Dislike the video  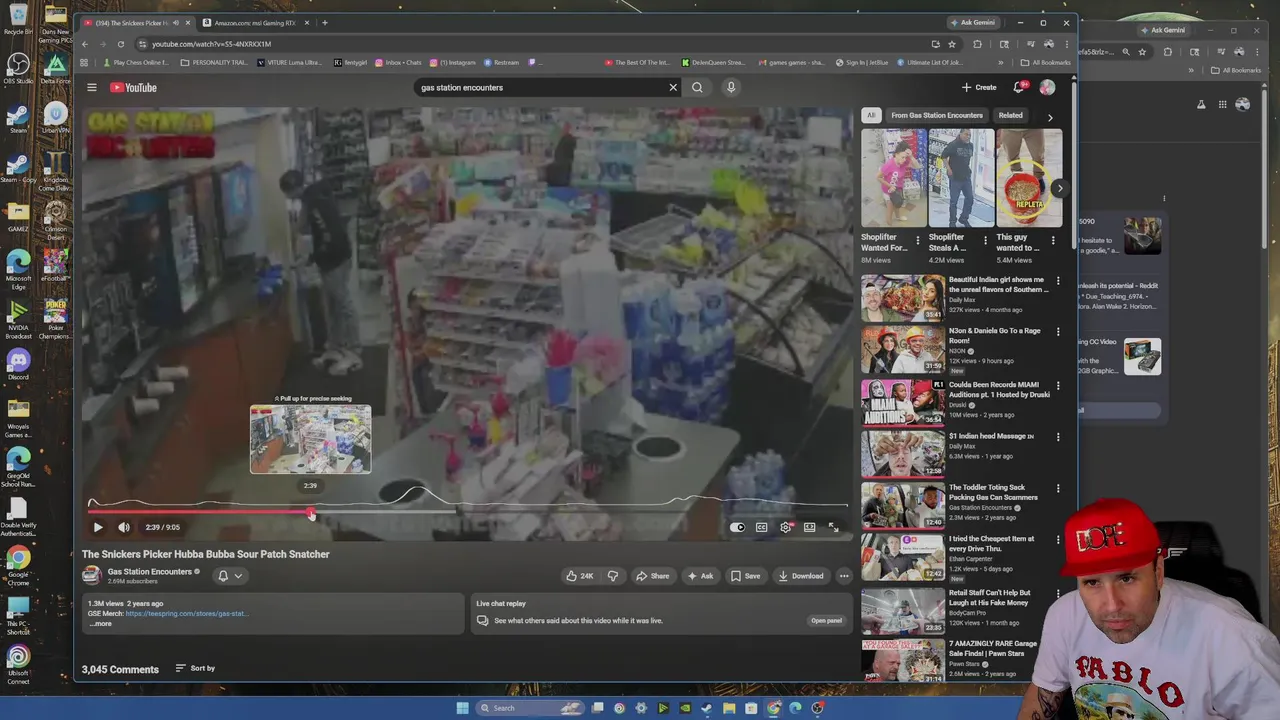tap(613, 576)
